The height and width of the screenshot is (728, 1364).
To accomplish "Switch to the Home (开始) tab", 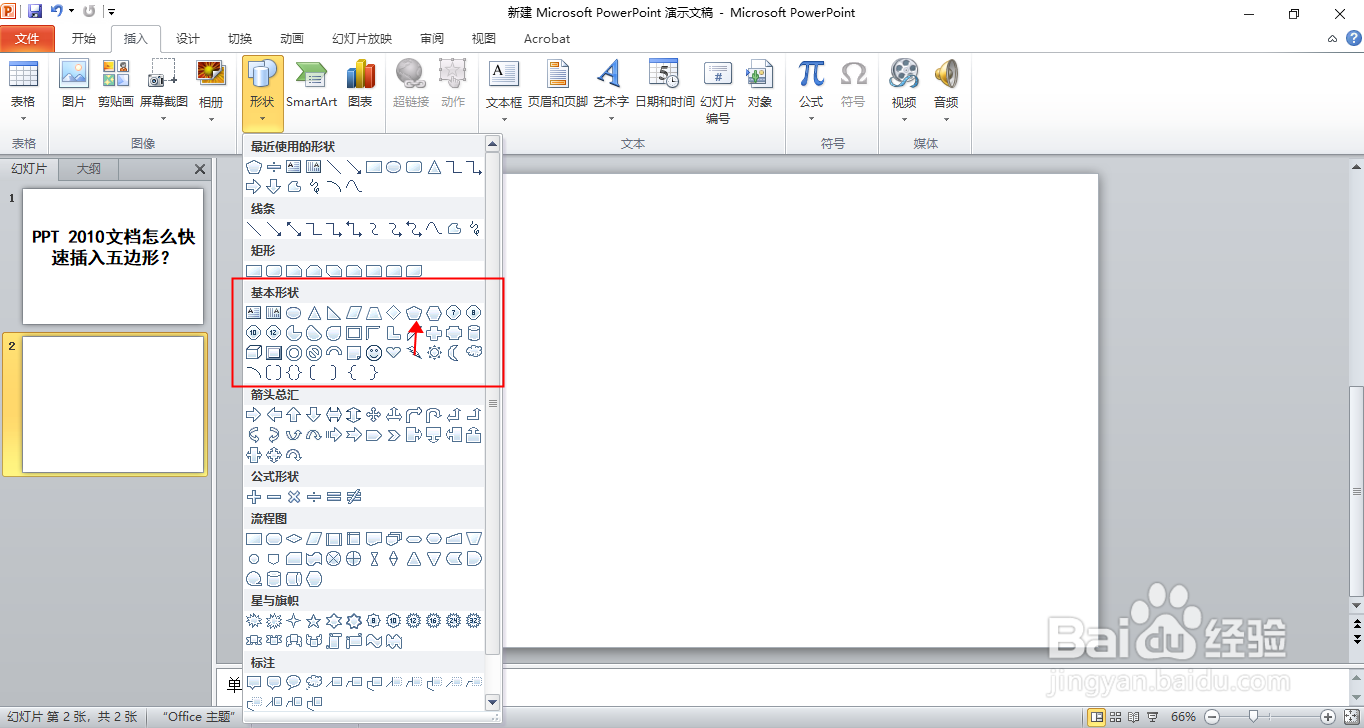I will pyautogui.click(x=84, y=39).
